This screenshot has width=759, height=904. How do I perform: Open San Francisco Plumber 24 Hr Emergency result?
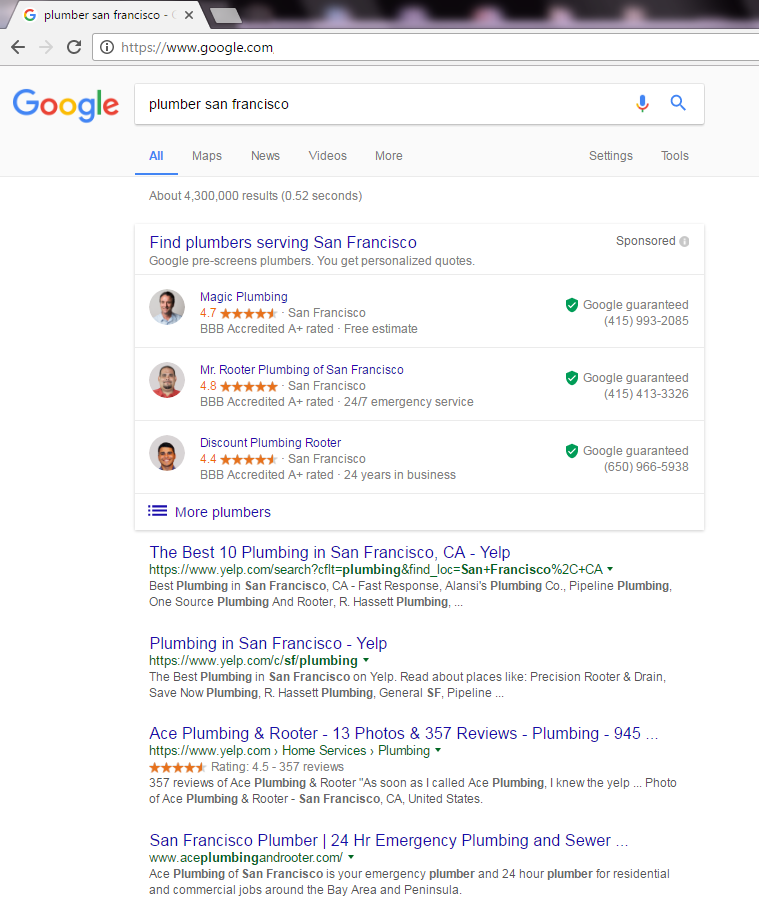(x=389, y=841)
